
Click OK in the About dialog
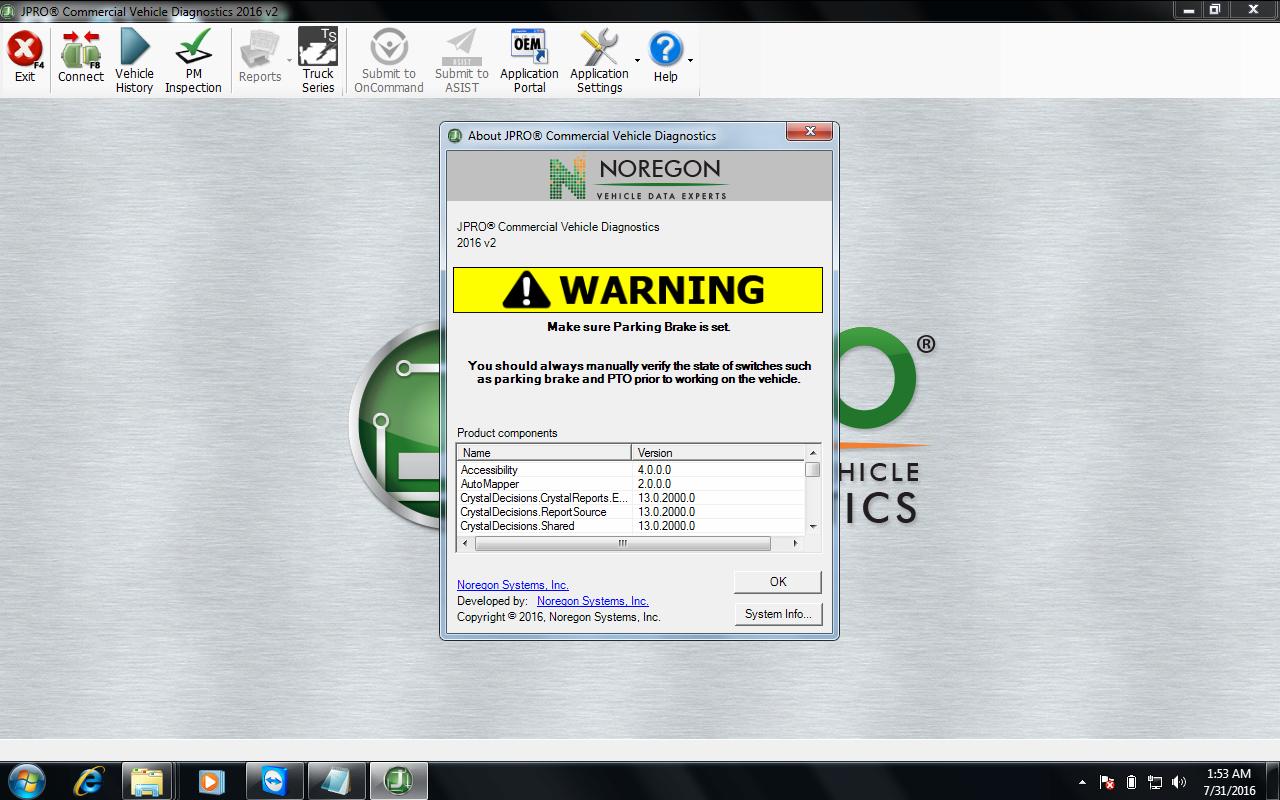(778, 582)
